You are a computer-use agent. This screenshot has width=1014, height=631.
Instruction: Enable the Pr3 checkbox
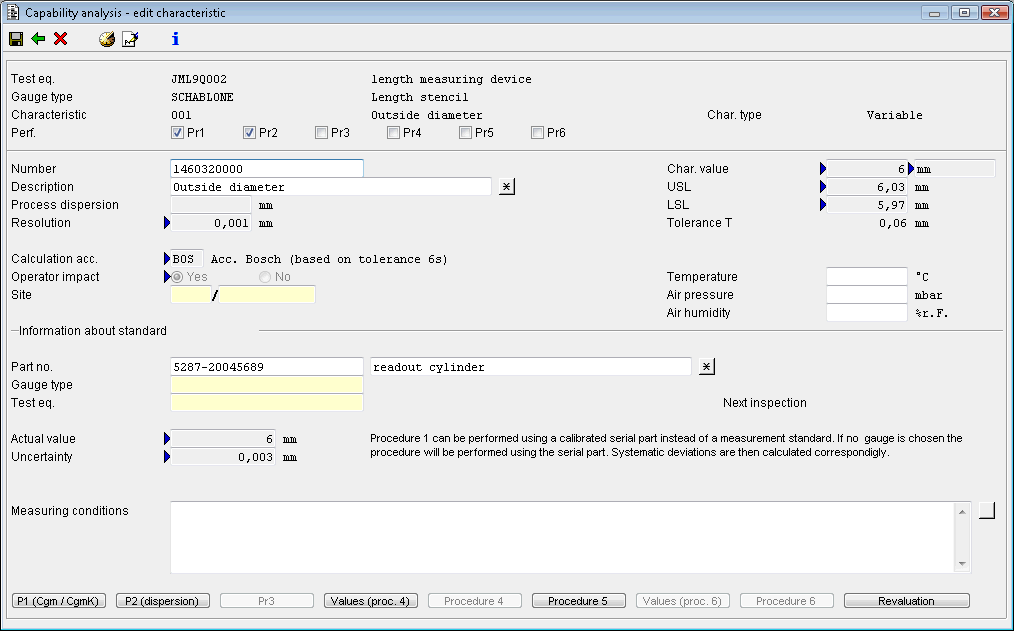pos(321,133)
